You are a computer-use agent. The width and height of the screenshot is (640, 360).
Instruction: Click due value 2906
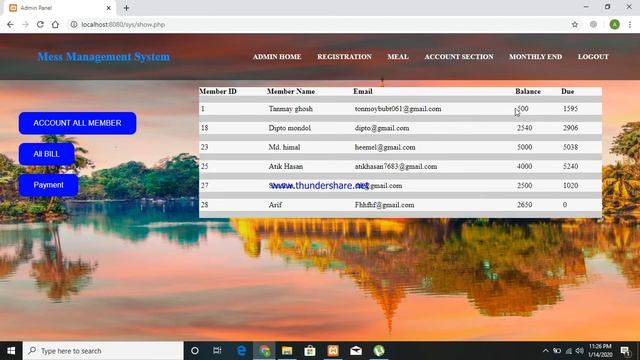(571, 128)
